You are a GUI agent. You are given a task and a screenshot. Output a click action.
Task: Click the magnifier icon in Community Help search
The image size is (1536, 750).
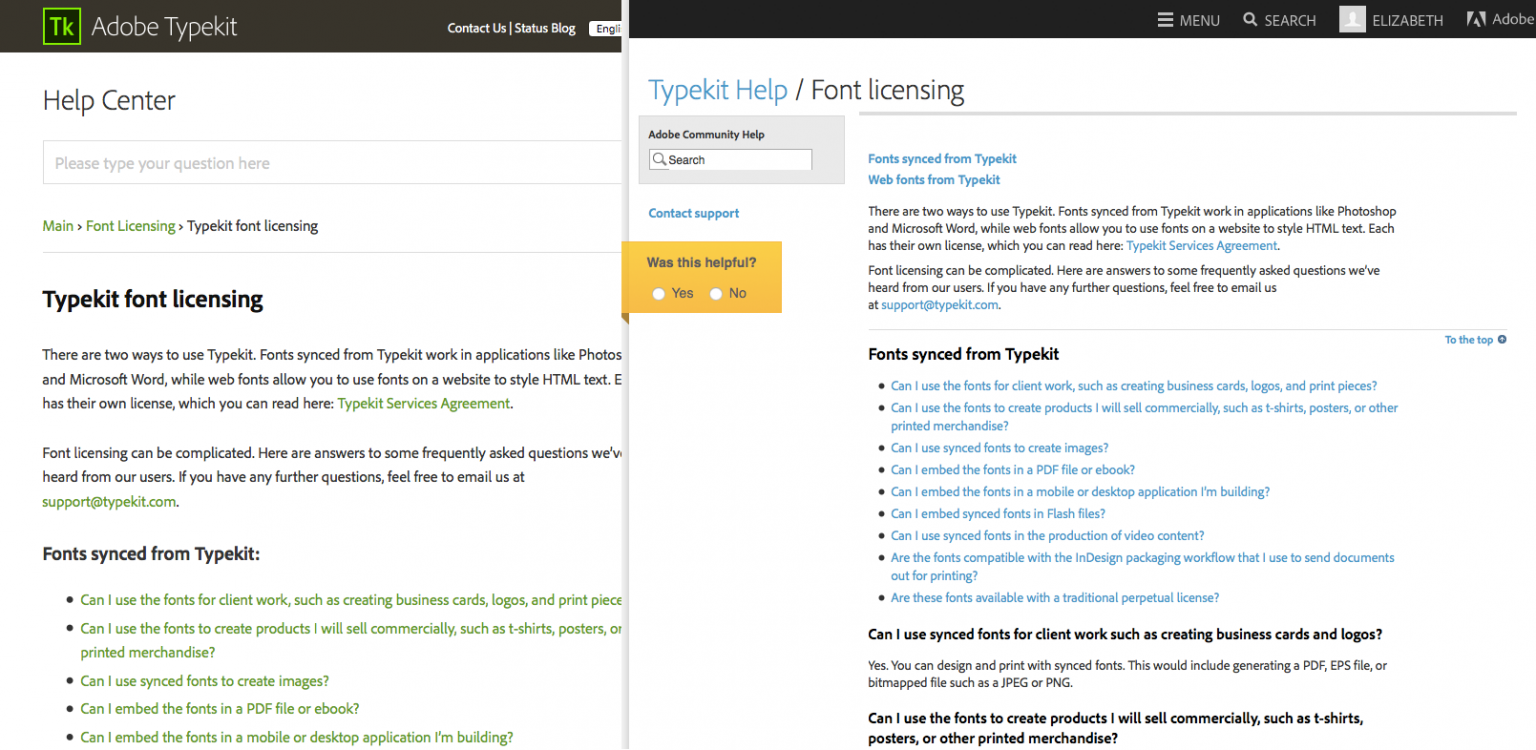(660, 159)
